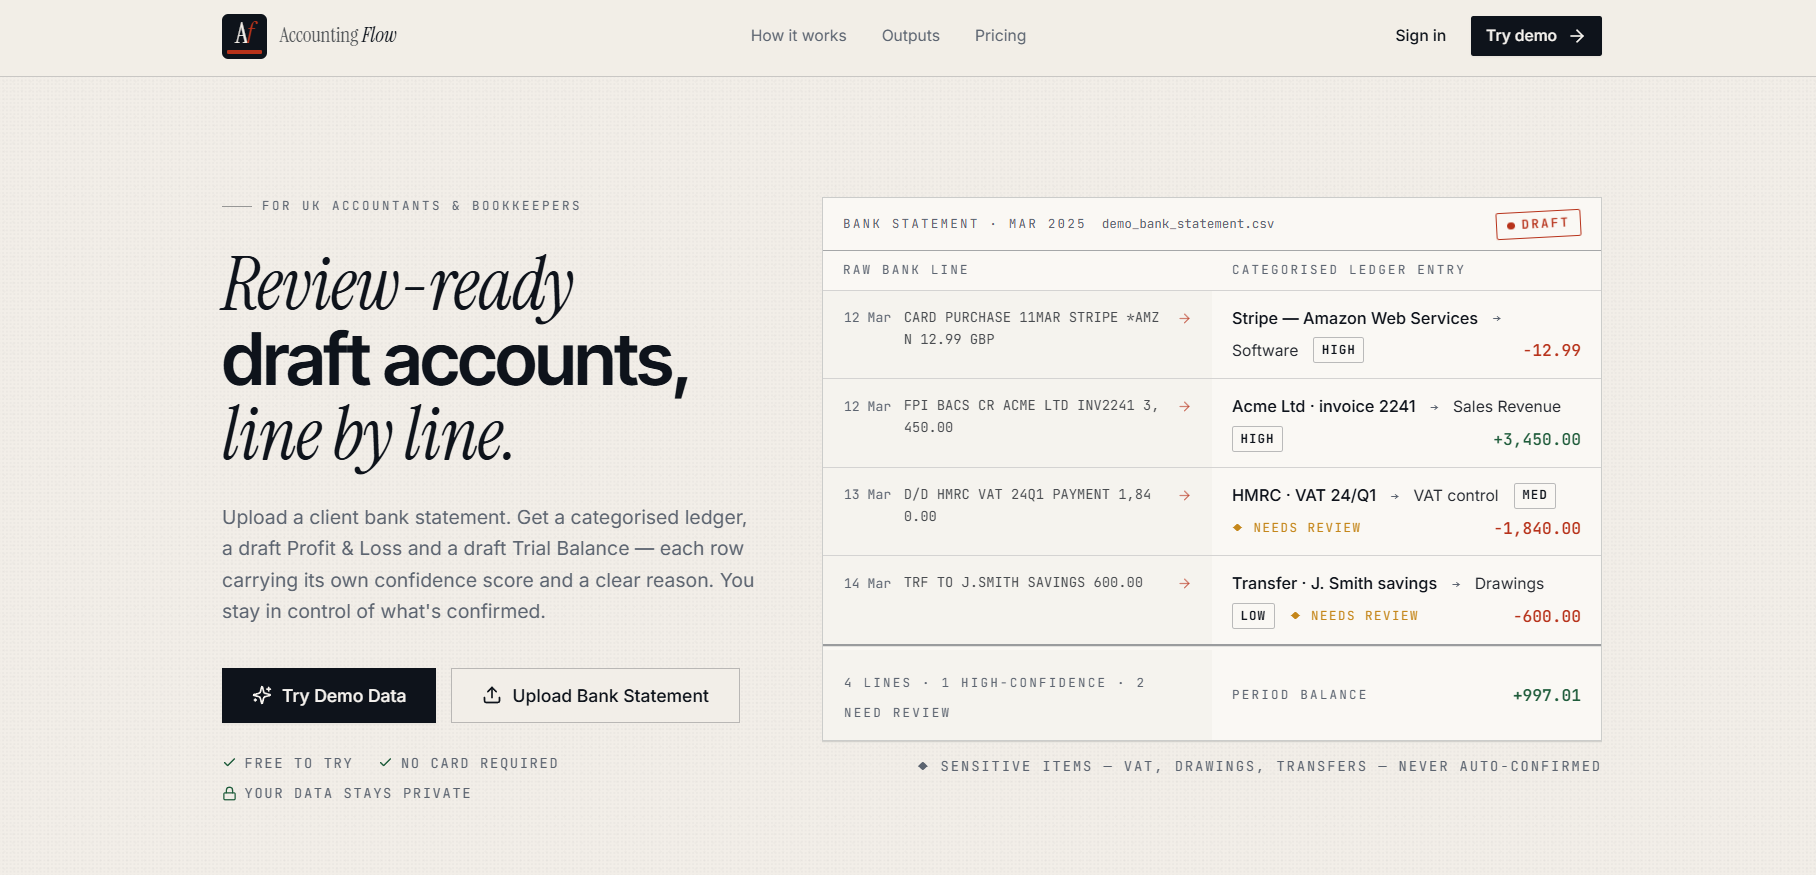The image size is (1816, 875).
Task: Click the +3,450.00 amount
Action: coord(1537,439)
